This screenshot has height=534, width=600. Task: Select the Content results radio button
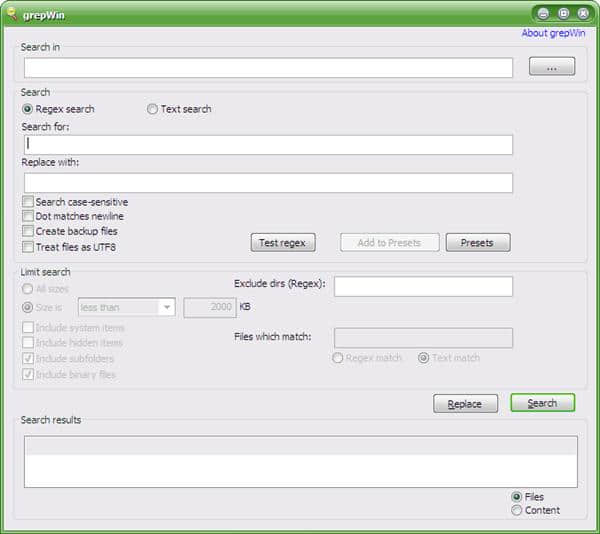516,510
